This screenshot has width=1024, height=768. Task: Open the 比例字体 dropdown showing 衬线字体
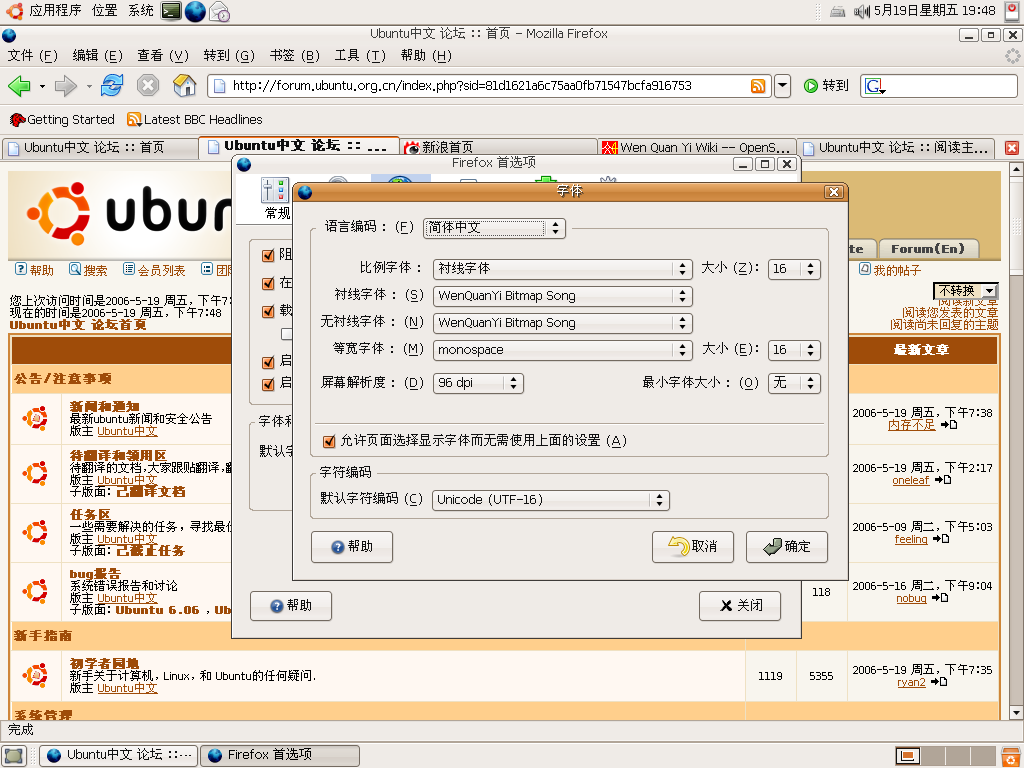[x=562, y=269]
